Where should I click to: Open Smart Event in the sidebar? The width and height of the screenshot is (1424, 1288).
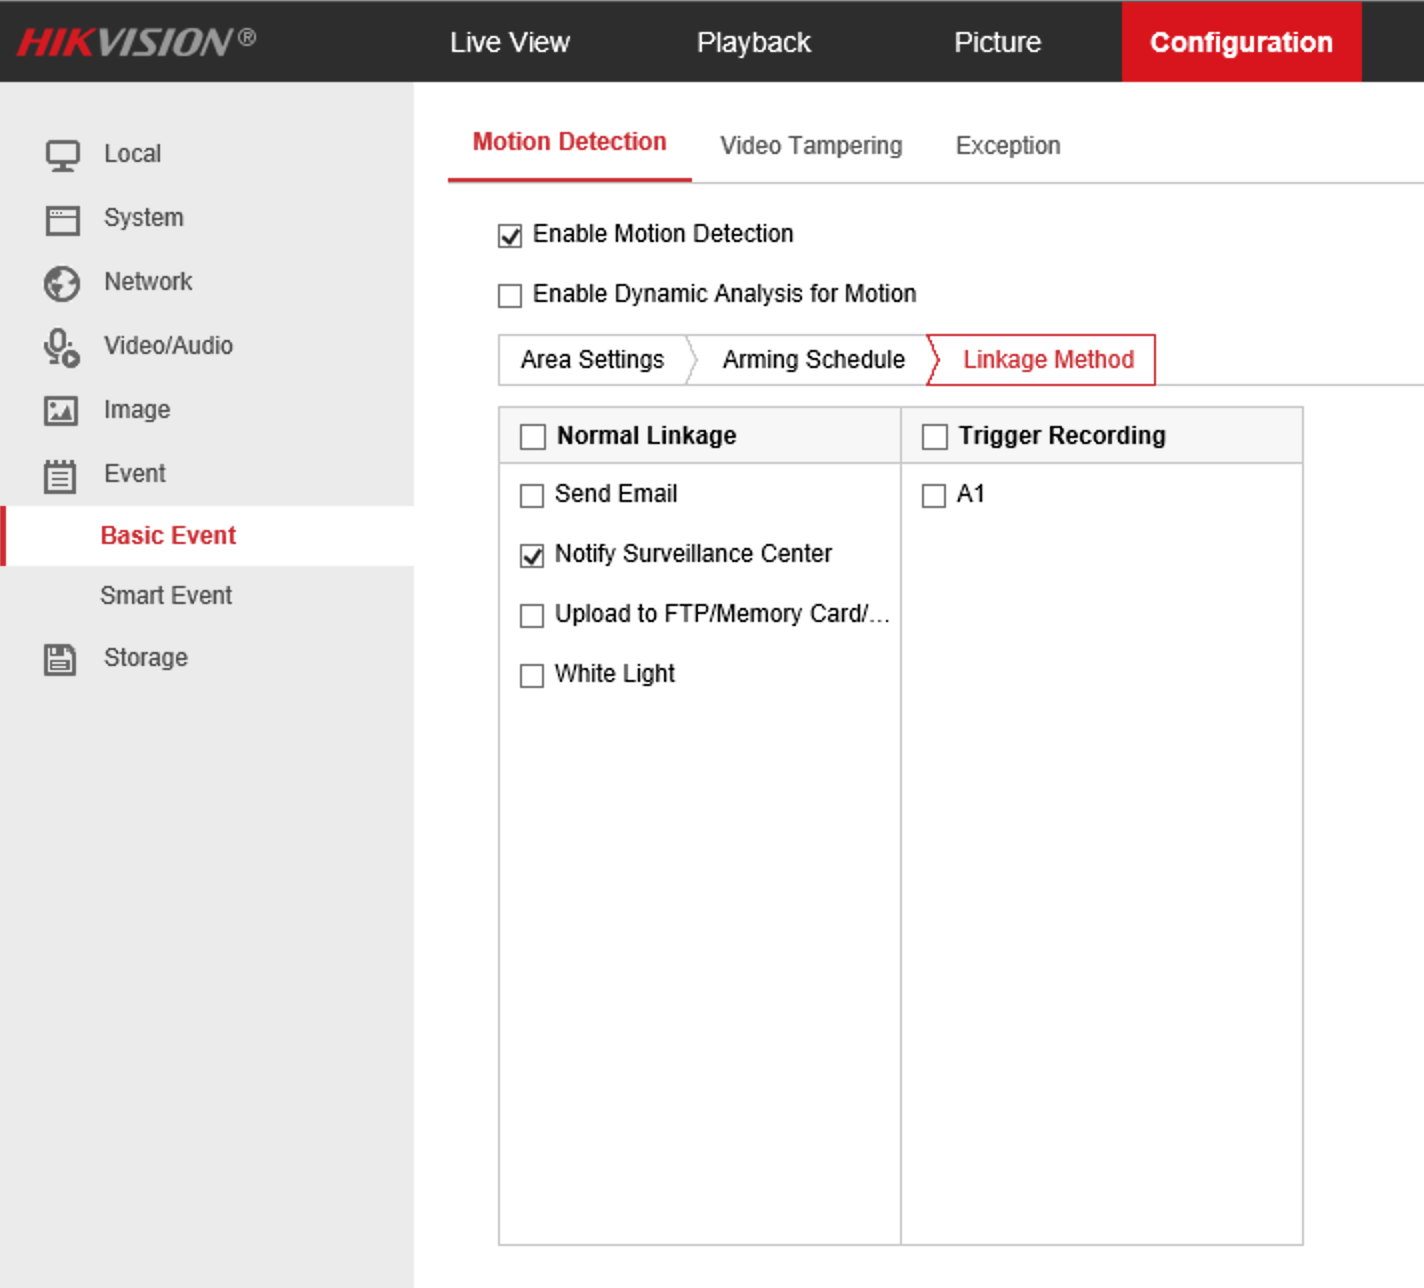click(166, 596)
